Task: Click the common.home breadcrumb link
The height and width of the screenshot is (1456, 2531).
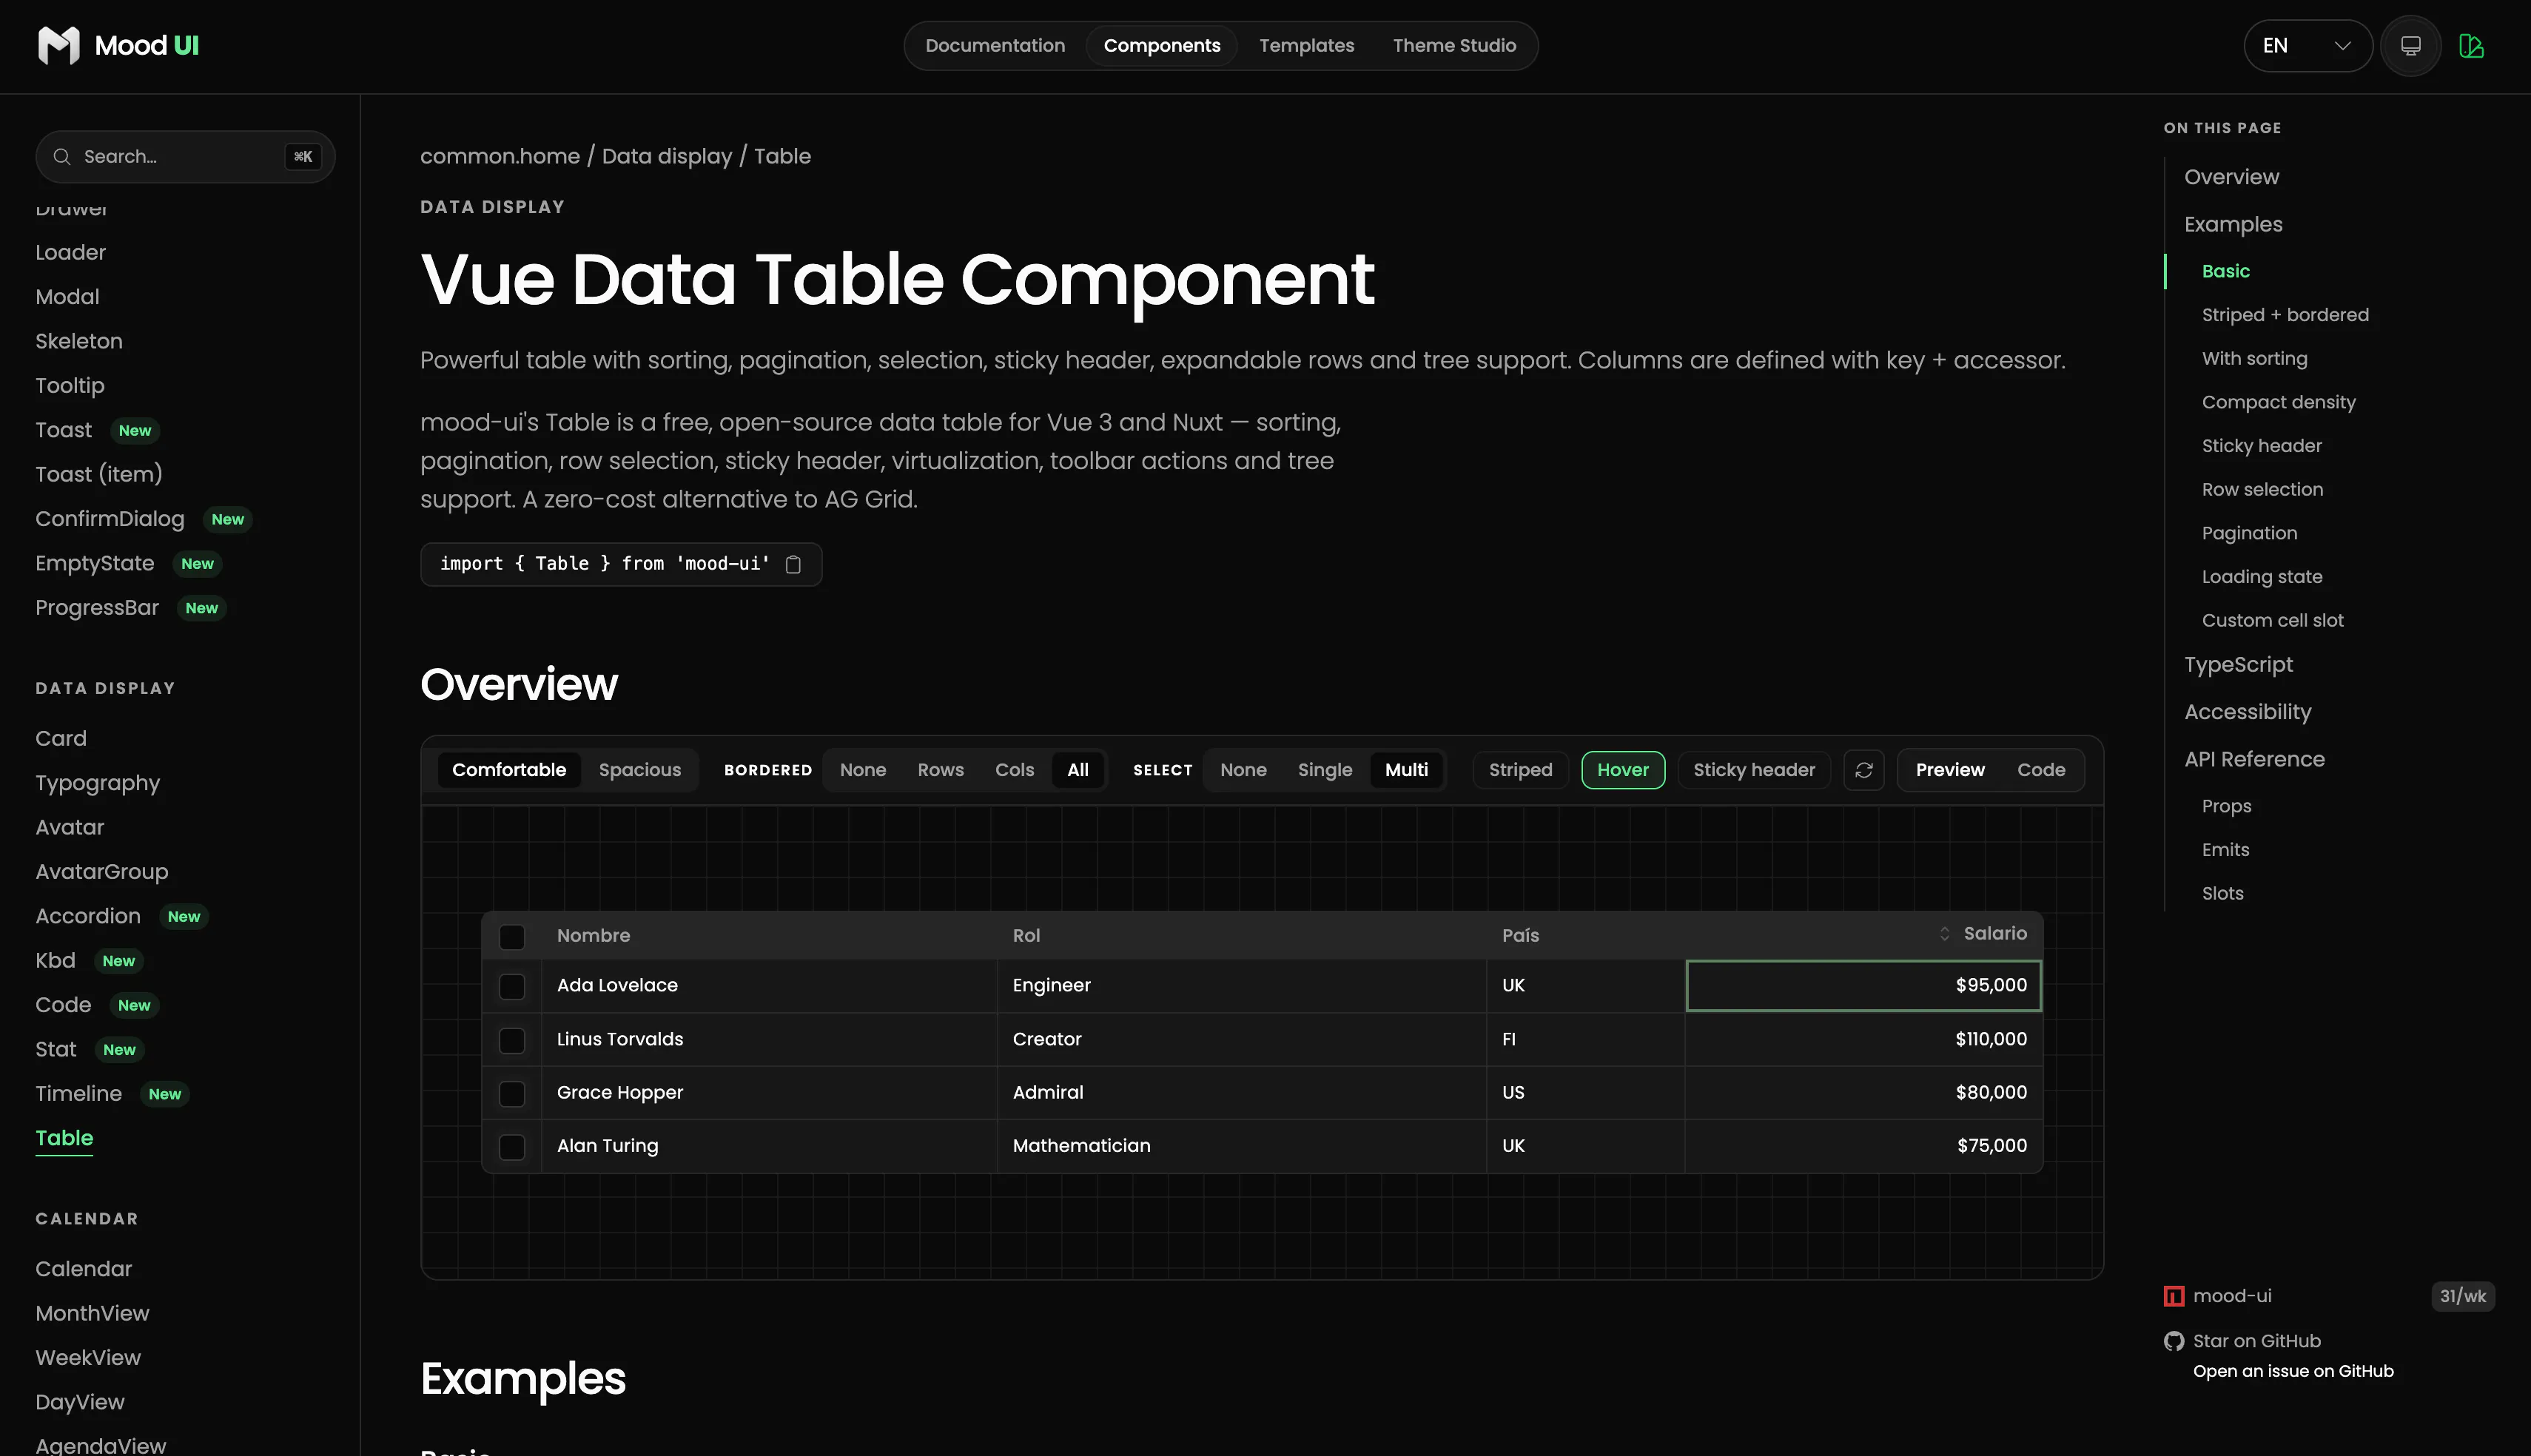Action: [500, 156]
